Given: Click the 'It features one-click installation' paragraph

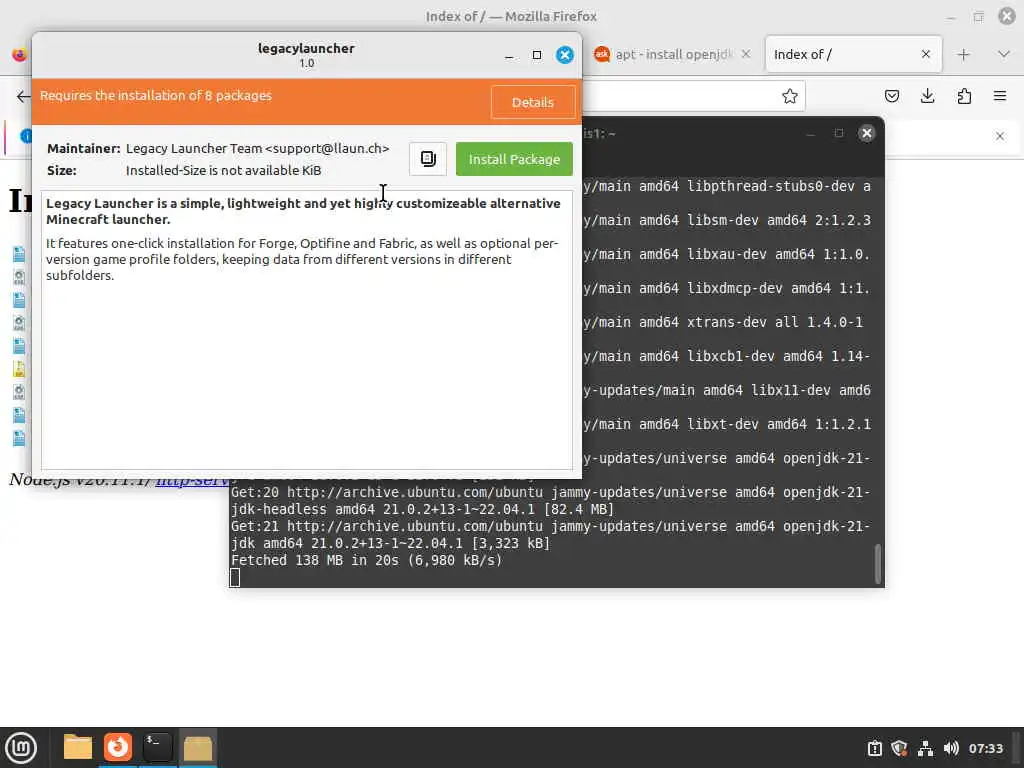Looking at the screenshot, I should coord(302,259).
